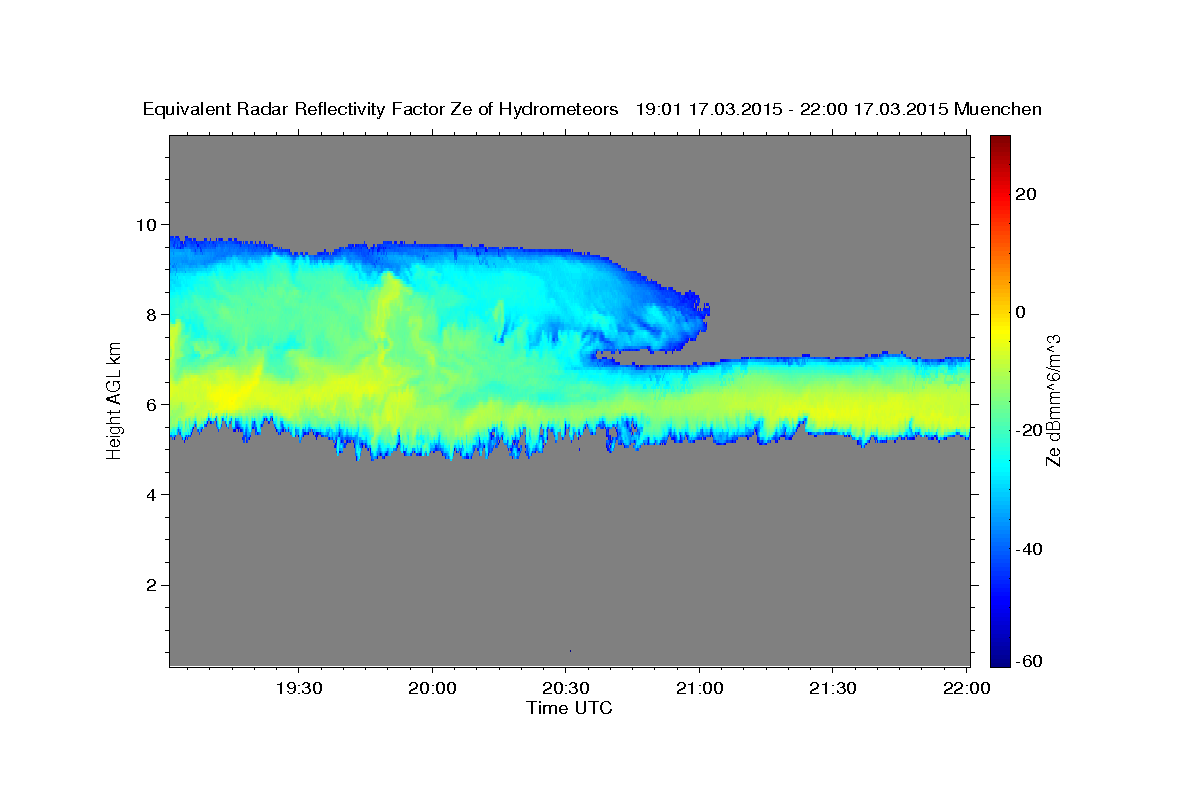Click the 21:30 time tick label
This screenshot has width=1200, height=800.
833,689
